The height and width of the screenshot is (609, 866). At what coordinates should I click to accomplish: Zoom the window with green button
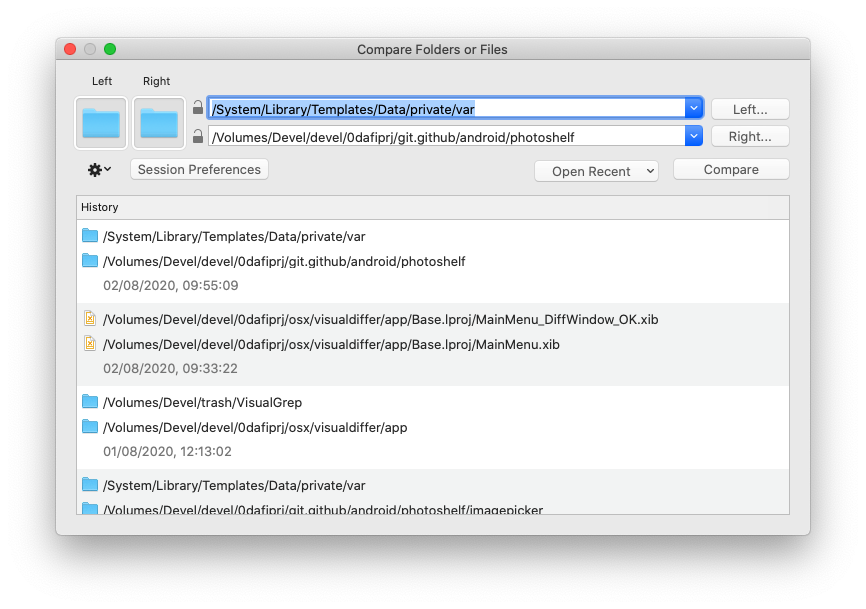tap(110, 49)
